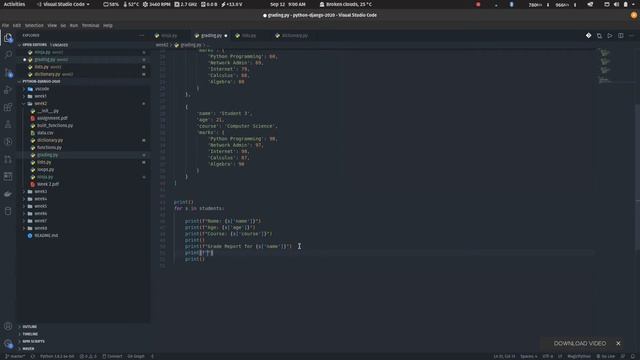Click the MagicPython language mode in the status bar
640x360 pixels.
click(x=579, y=356)
